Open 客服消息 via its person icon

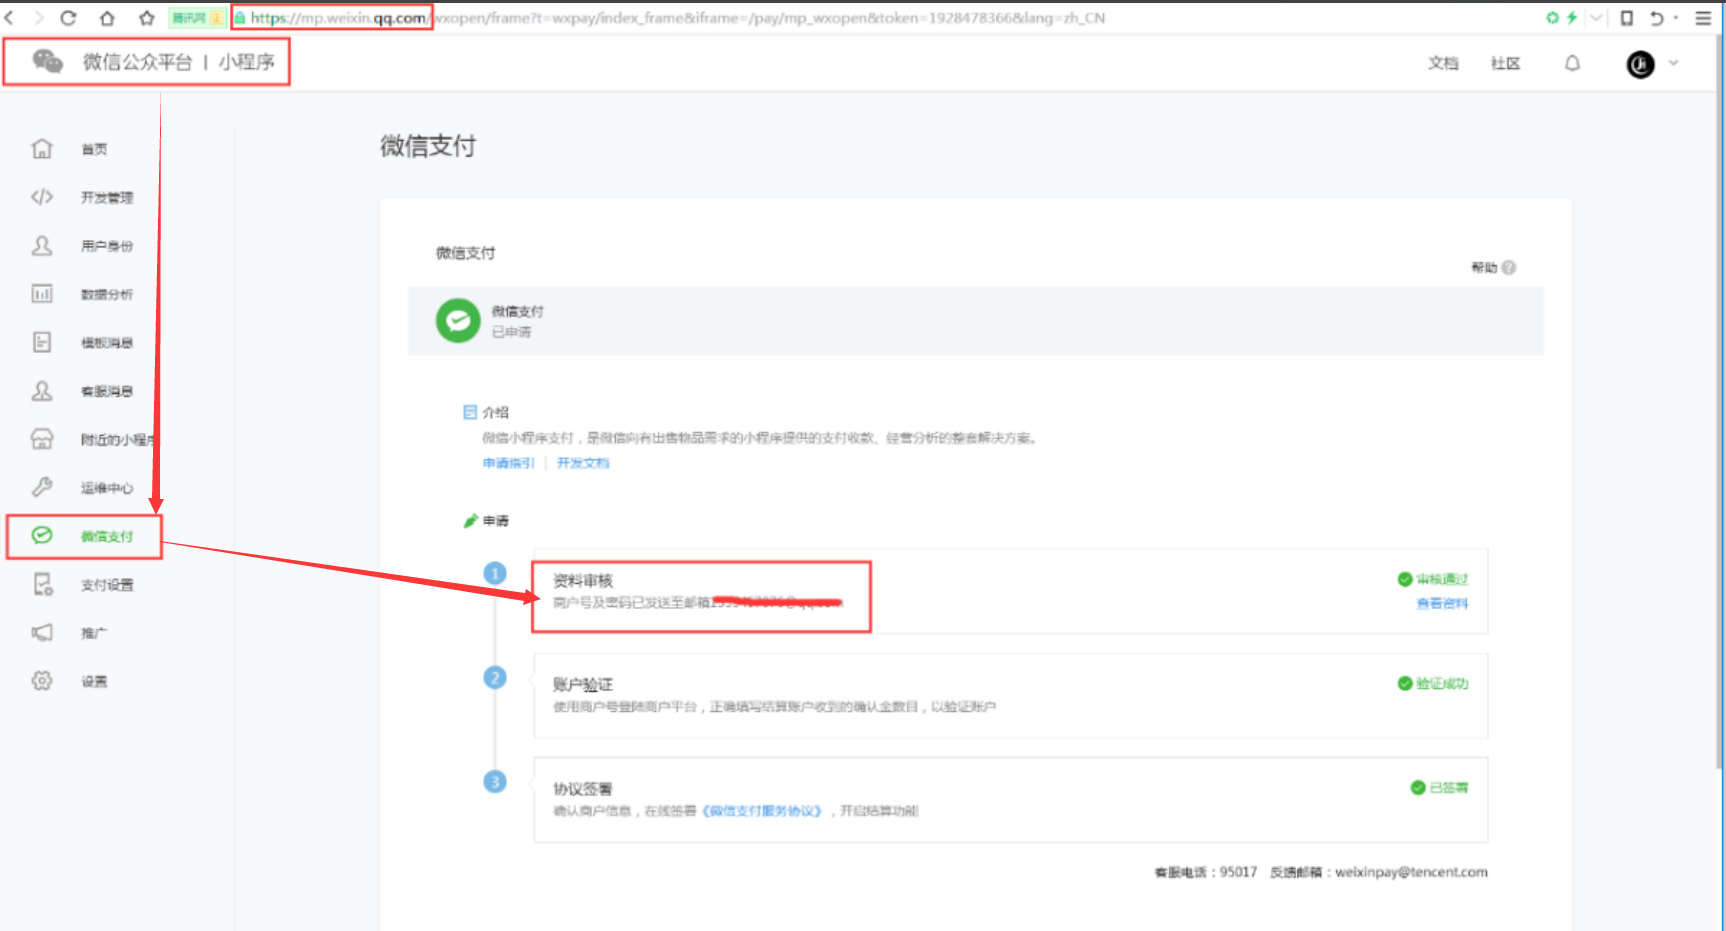[x=42, y=390]
